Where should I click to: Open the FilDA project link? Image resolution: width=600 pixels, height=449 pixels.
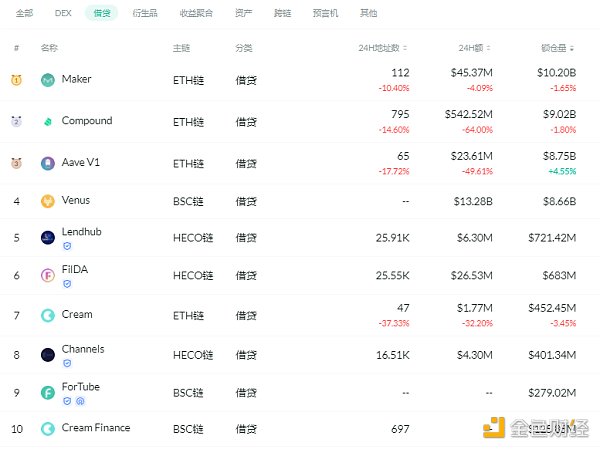(75, 269)
